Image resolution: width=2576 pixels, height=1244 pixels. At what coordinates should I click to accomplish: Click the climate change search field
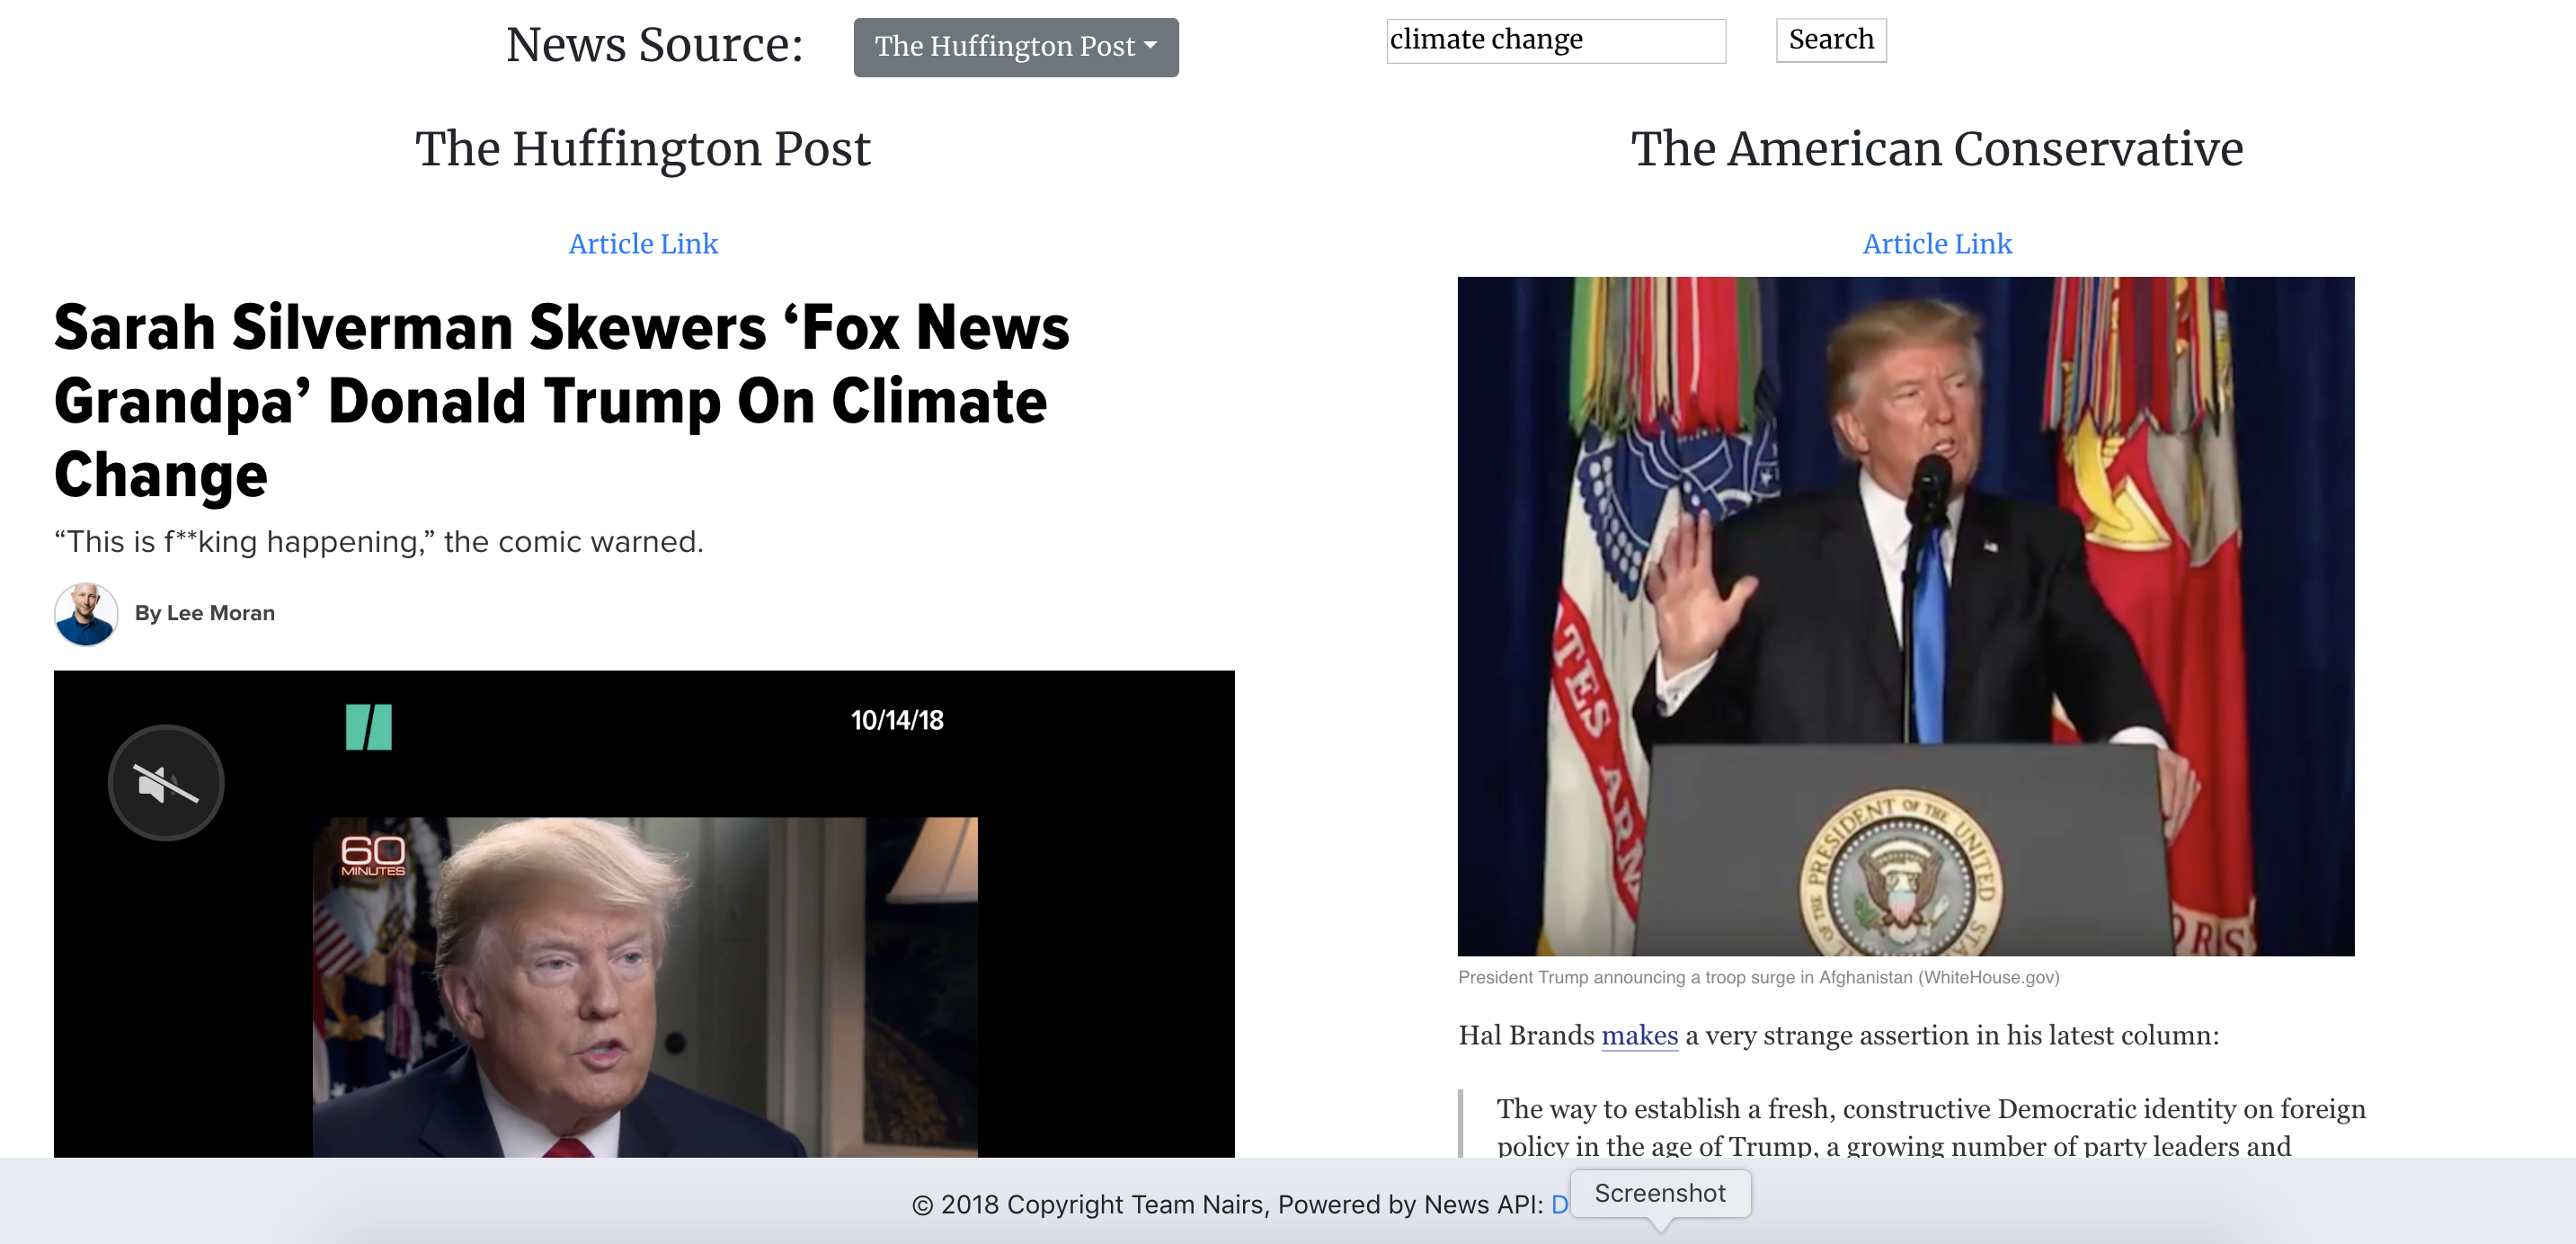tap(1555, 40)
